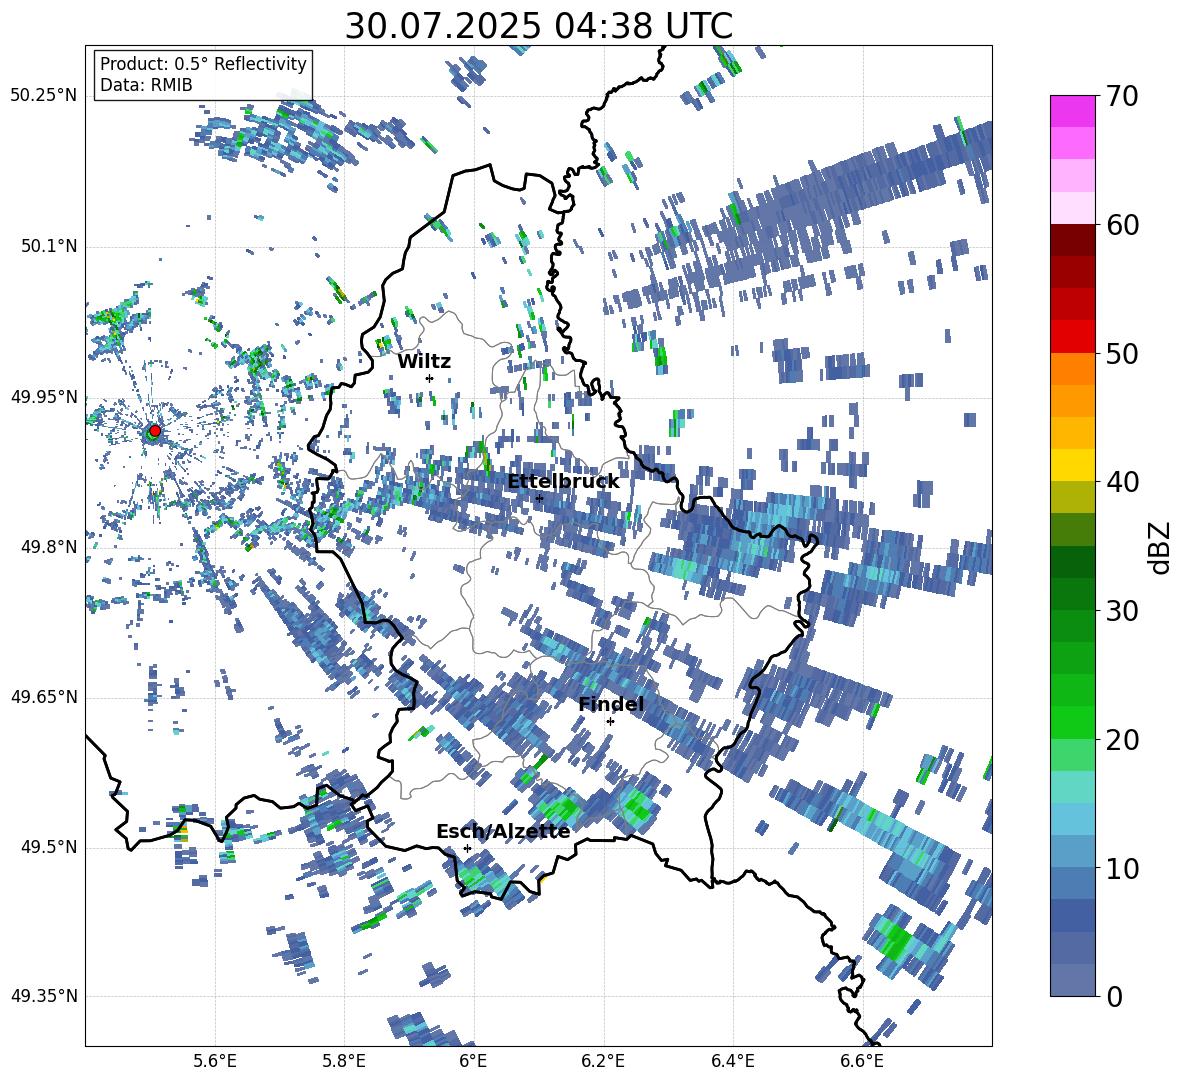Click the 5.6°E longitude label
1184x1081 pixels.
[215, 1061]
